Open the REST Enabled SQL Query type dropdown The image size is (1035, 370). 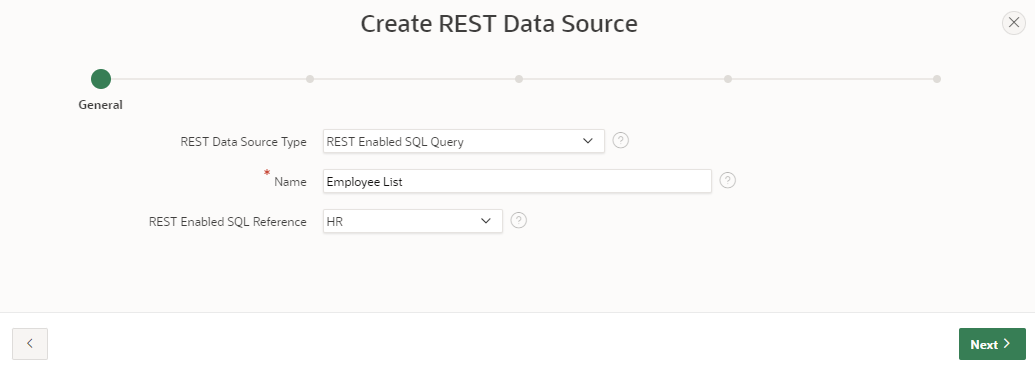pyautogui.click(x=463, y=141)
